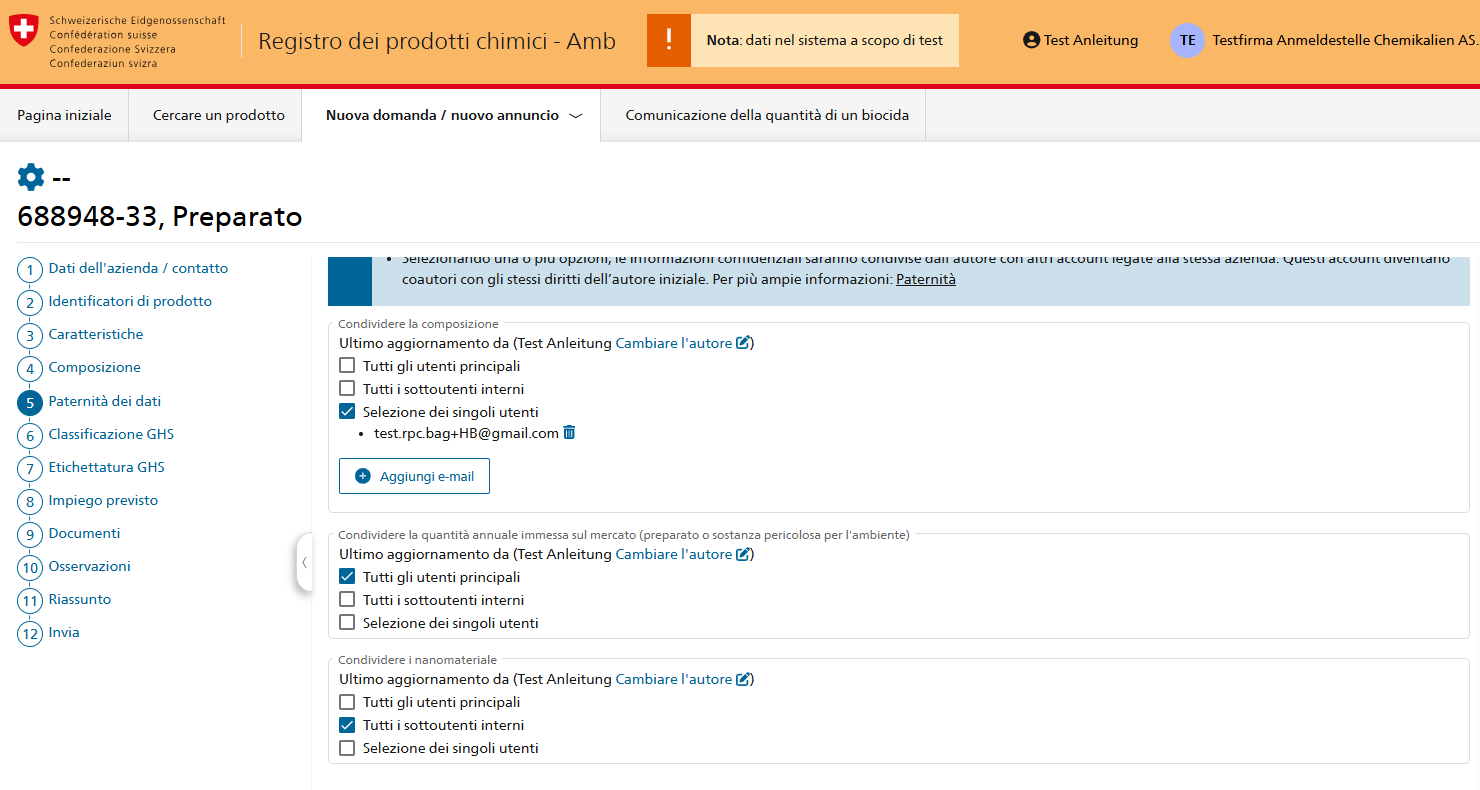Image resolution: width=1480 pixels, height=790 pixels.
Task: Click the TE avatar circle for Testfirma
Action: (1186, 40)
